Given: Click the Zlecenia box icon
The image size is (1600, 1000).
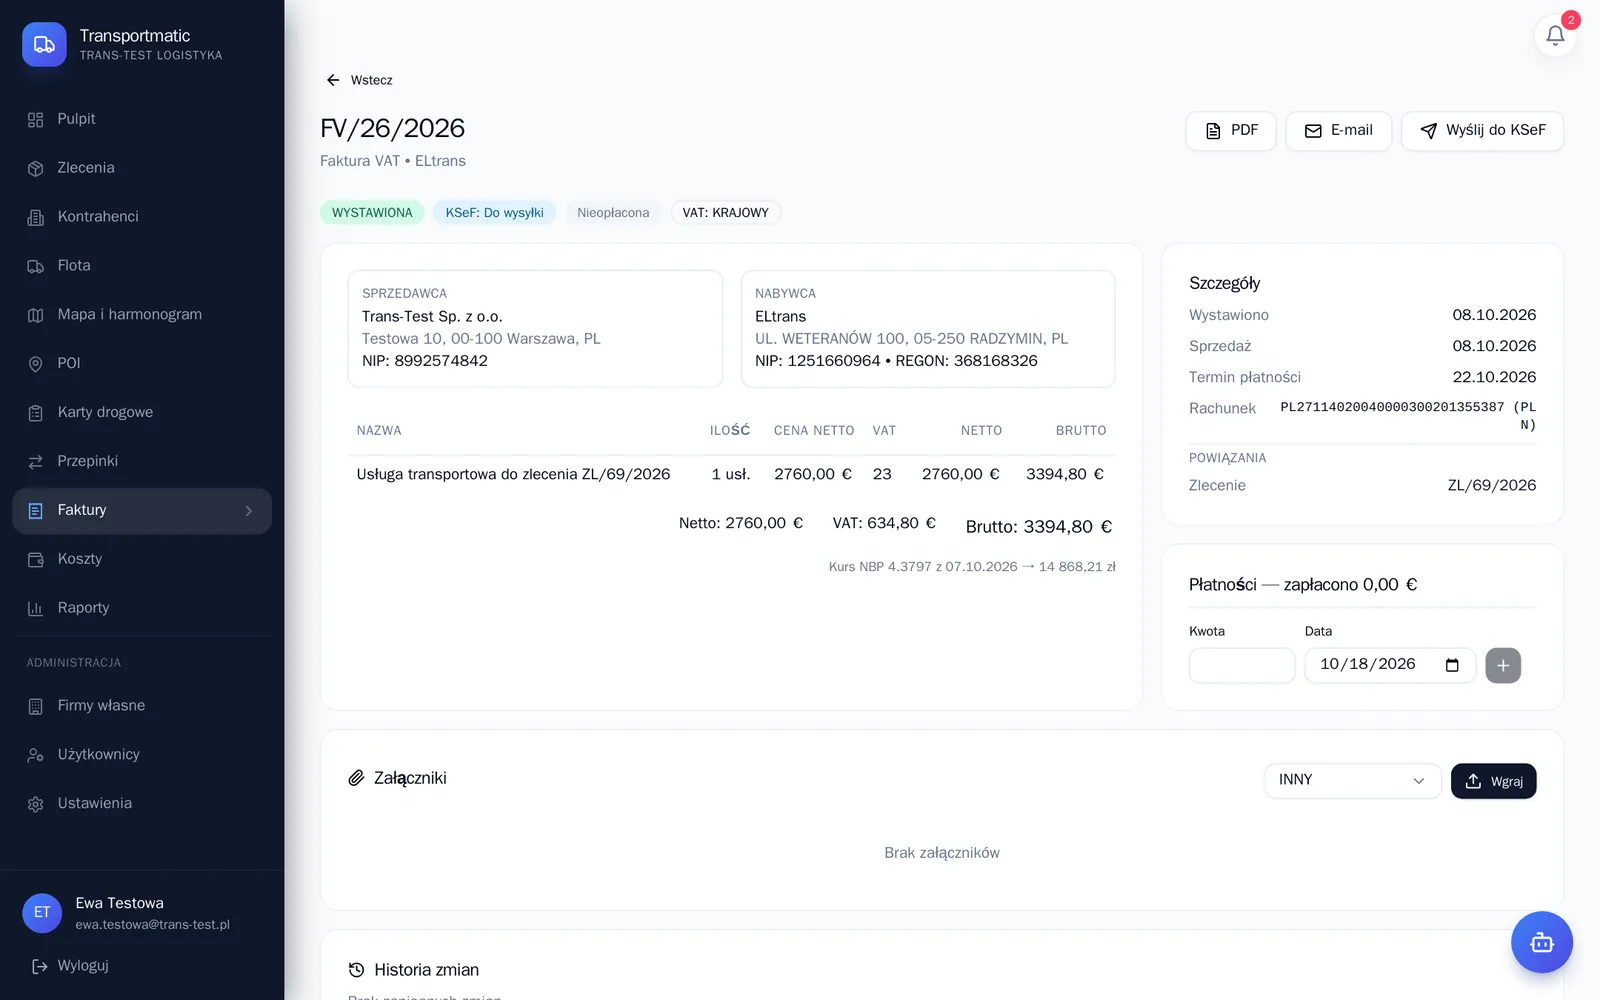Looking at the screenshot, I should tap(36, 168).
